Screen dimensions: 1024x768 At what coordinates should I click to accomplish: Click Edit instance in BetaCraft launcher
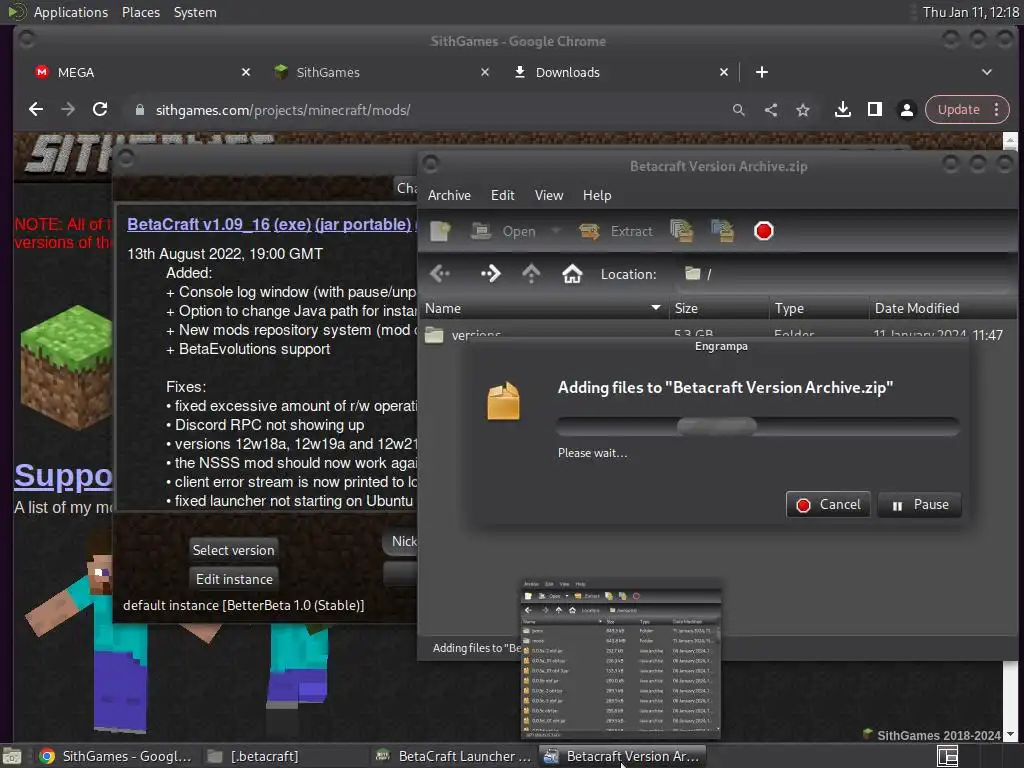click(x=234, y=579)
